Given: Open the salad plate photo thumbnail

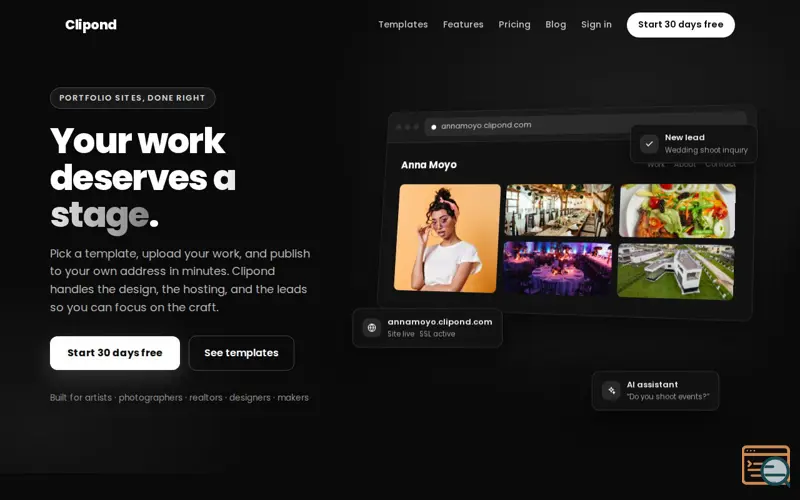Looking at the screenshot, I should pos(677,211).
